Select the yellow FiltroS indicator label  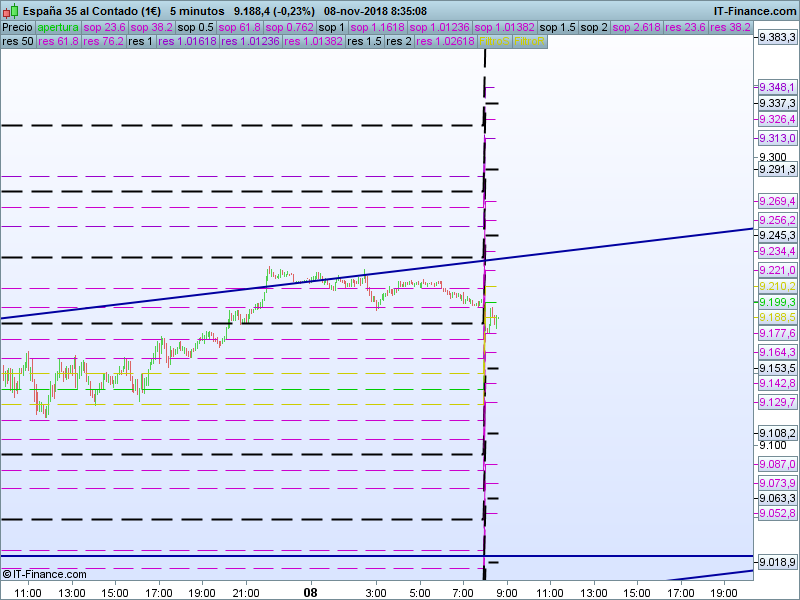pos(494,42)
